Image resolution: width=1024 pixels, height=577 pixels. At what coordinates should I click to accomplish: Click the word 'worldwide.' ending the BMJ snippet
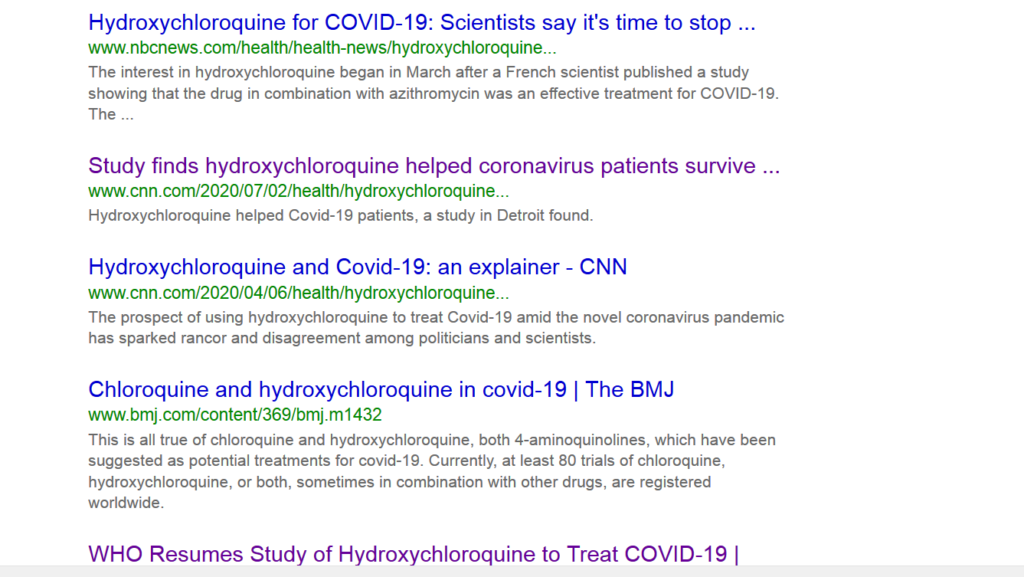pyautogui.click(x=126, y=503)
